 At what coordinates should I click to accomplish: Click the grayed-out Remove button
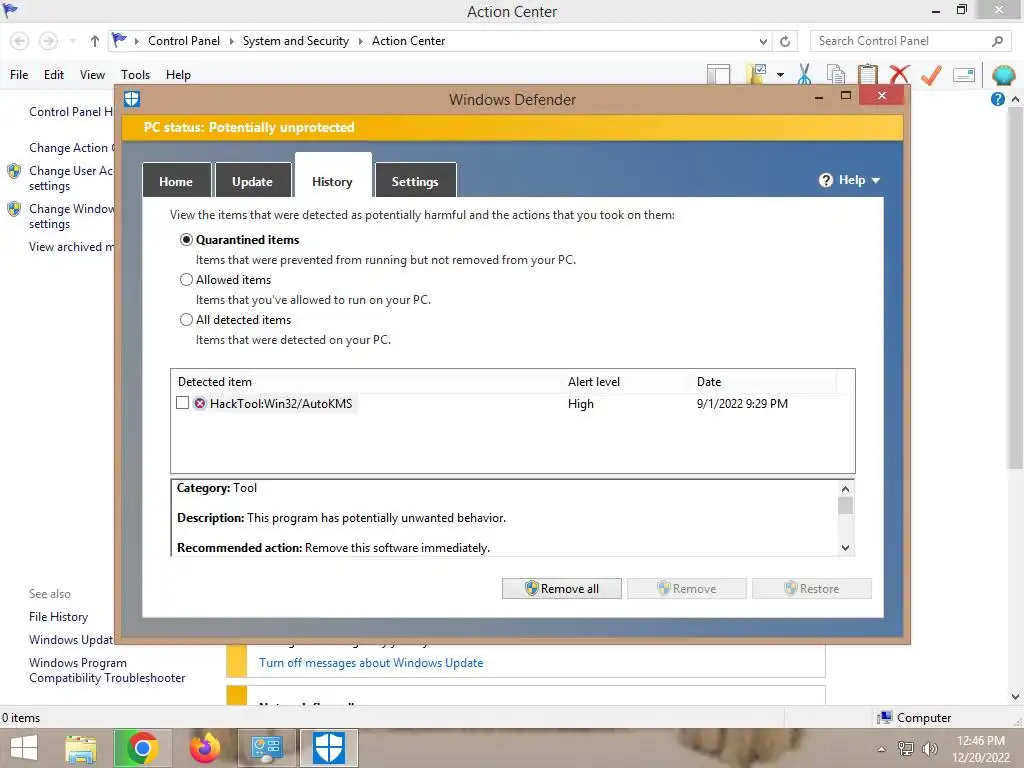[686, 588]
